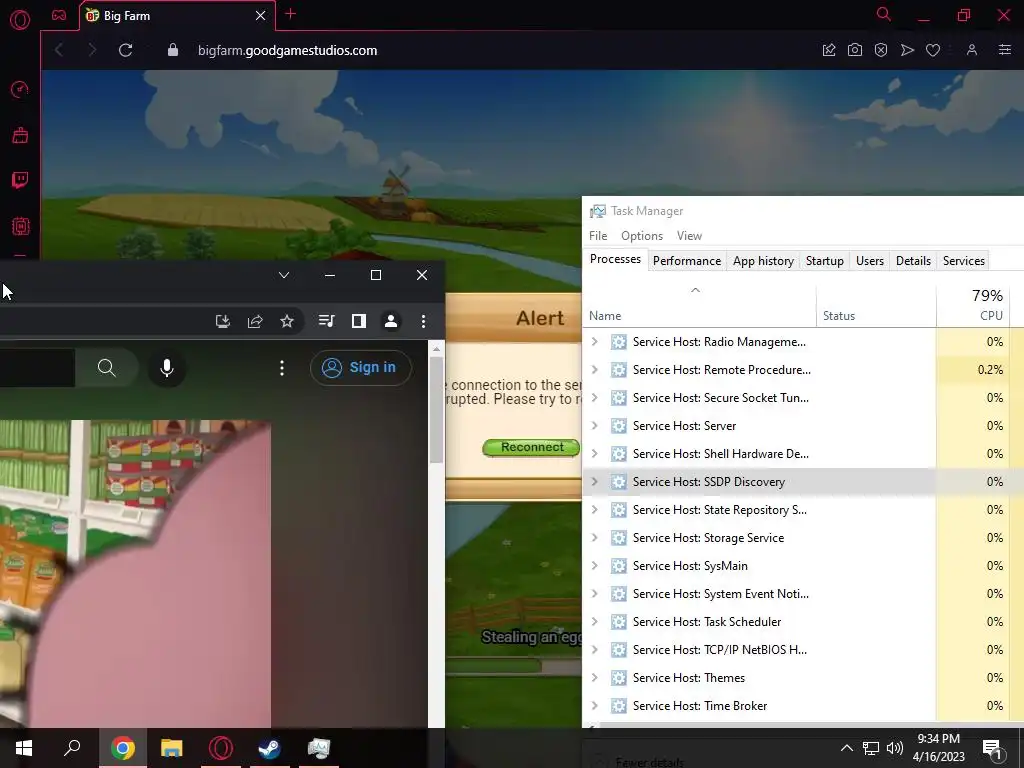The height and width of the screenshot is (768, 1024).
Task: Open Task Manager Options menu
Action: click(642, 236)
